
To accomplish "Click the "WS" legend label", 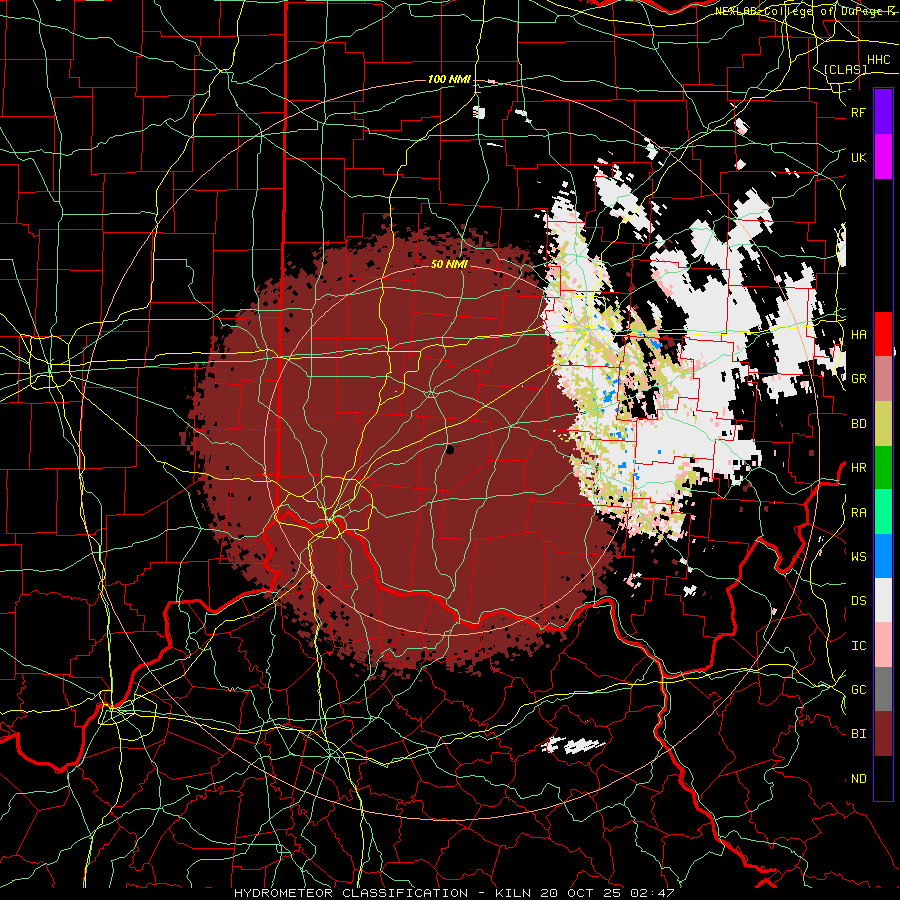I will pyautogui.click(x=858, y=557).
